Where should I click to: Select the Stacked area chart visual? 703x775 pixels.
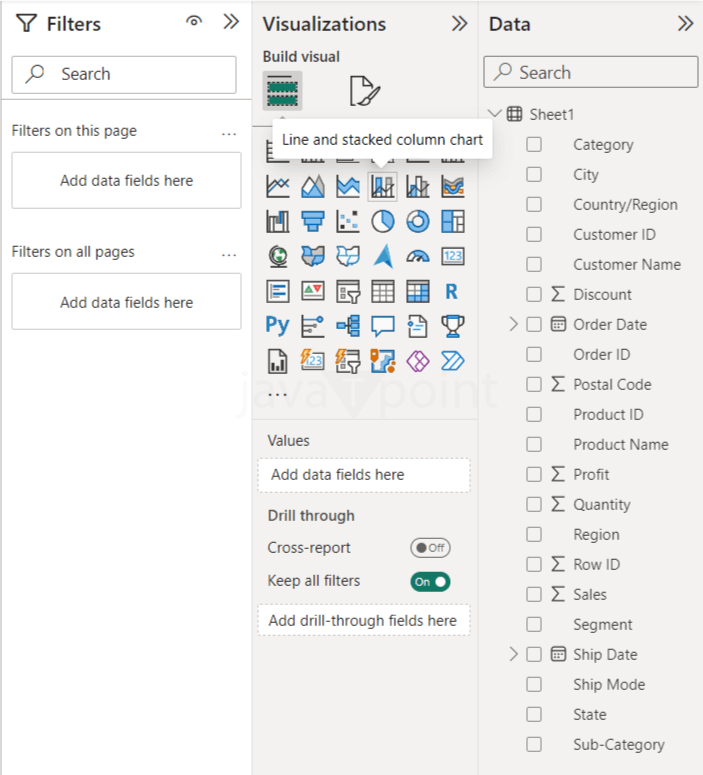[x=348, y=186]
